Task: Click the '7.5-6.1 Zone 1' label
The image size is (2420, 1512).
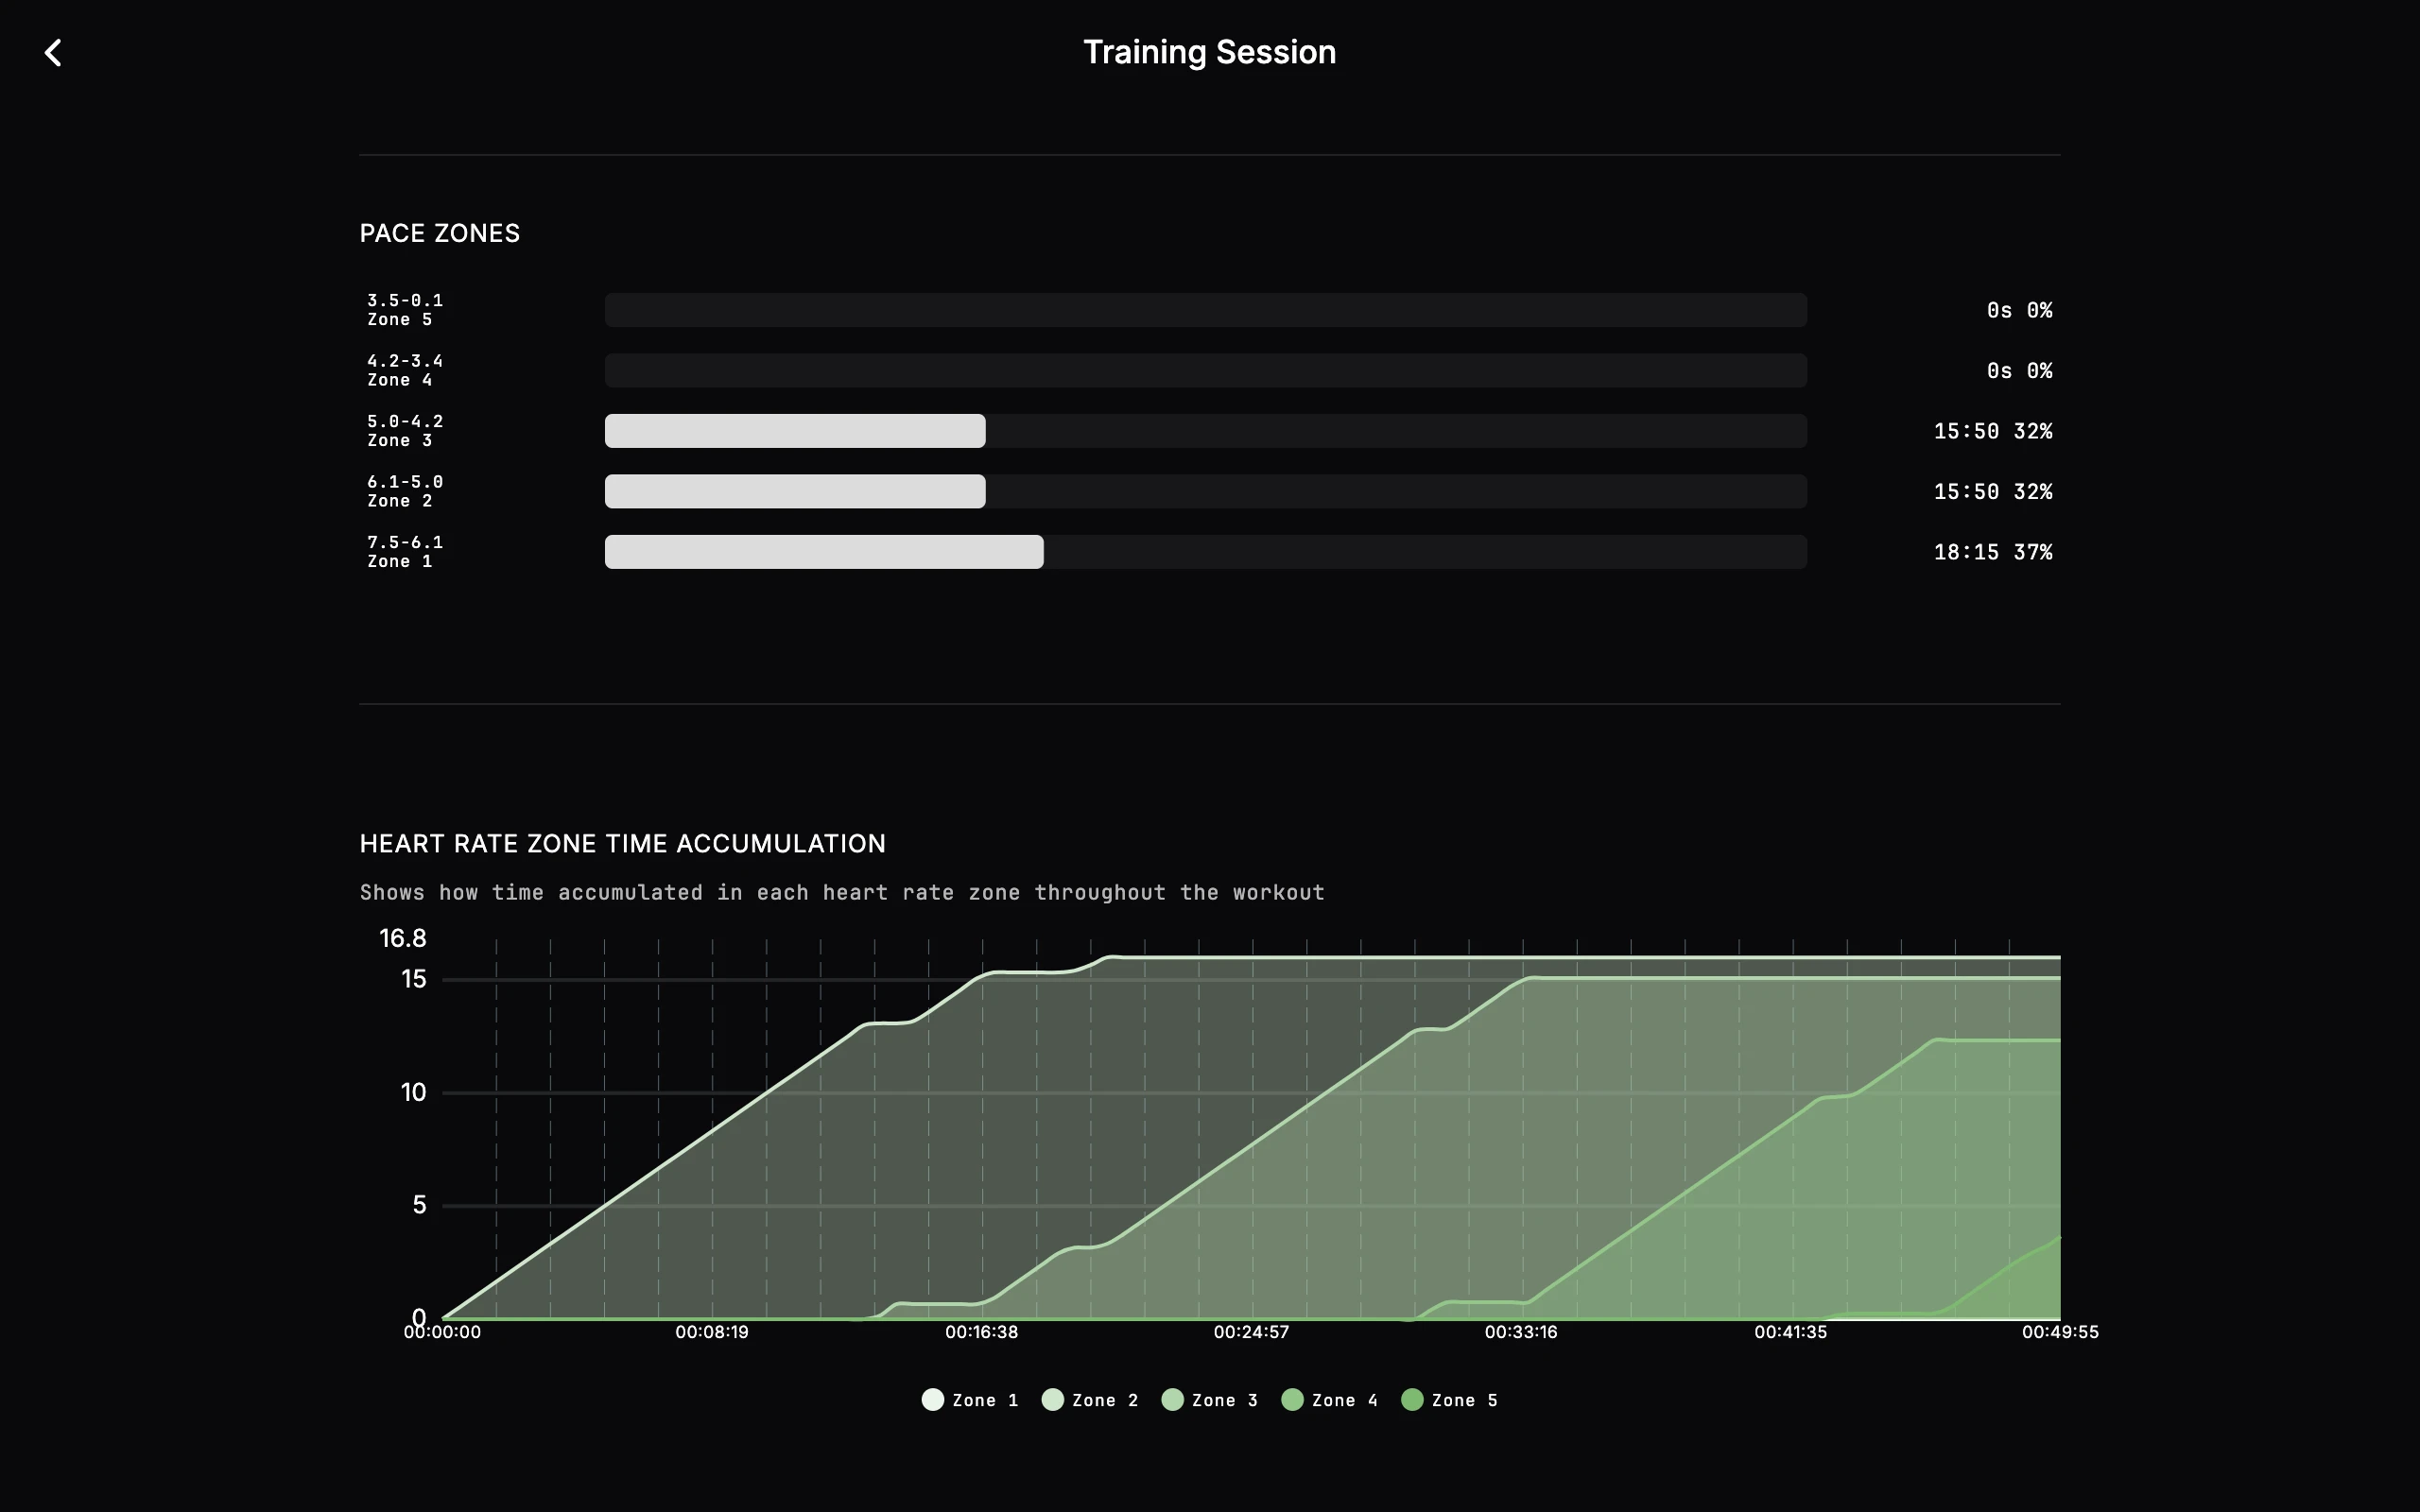Action: 405,552
